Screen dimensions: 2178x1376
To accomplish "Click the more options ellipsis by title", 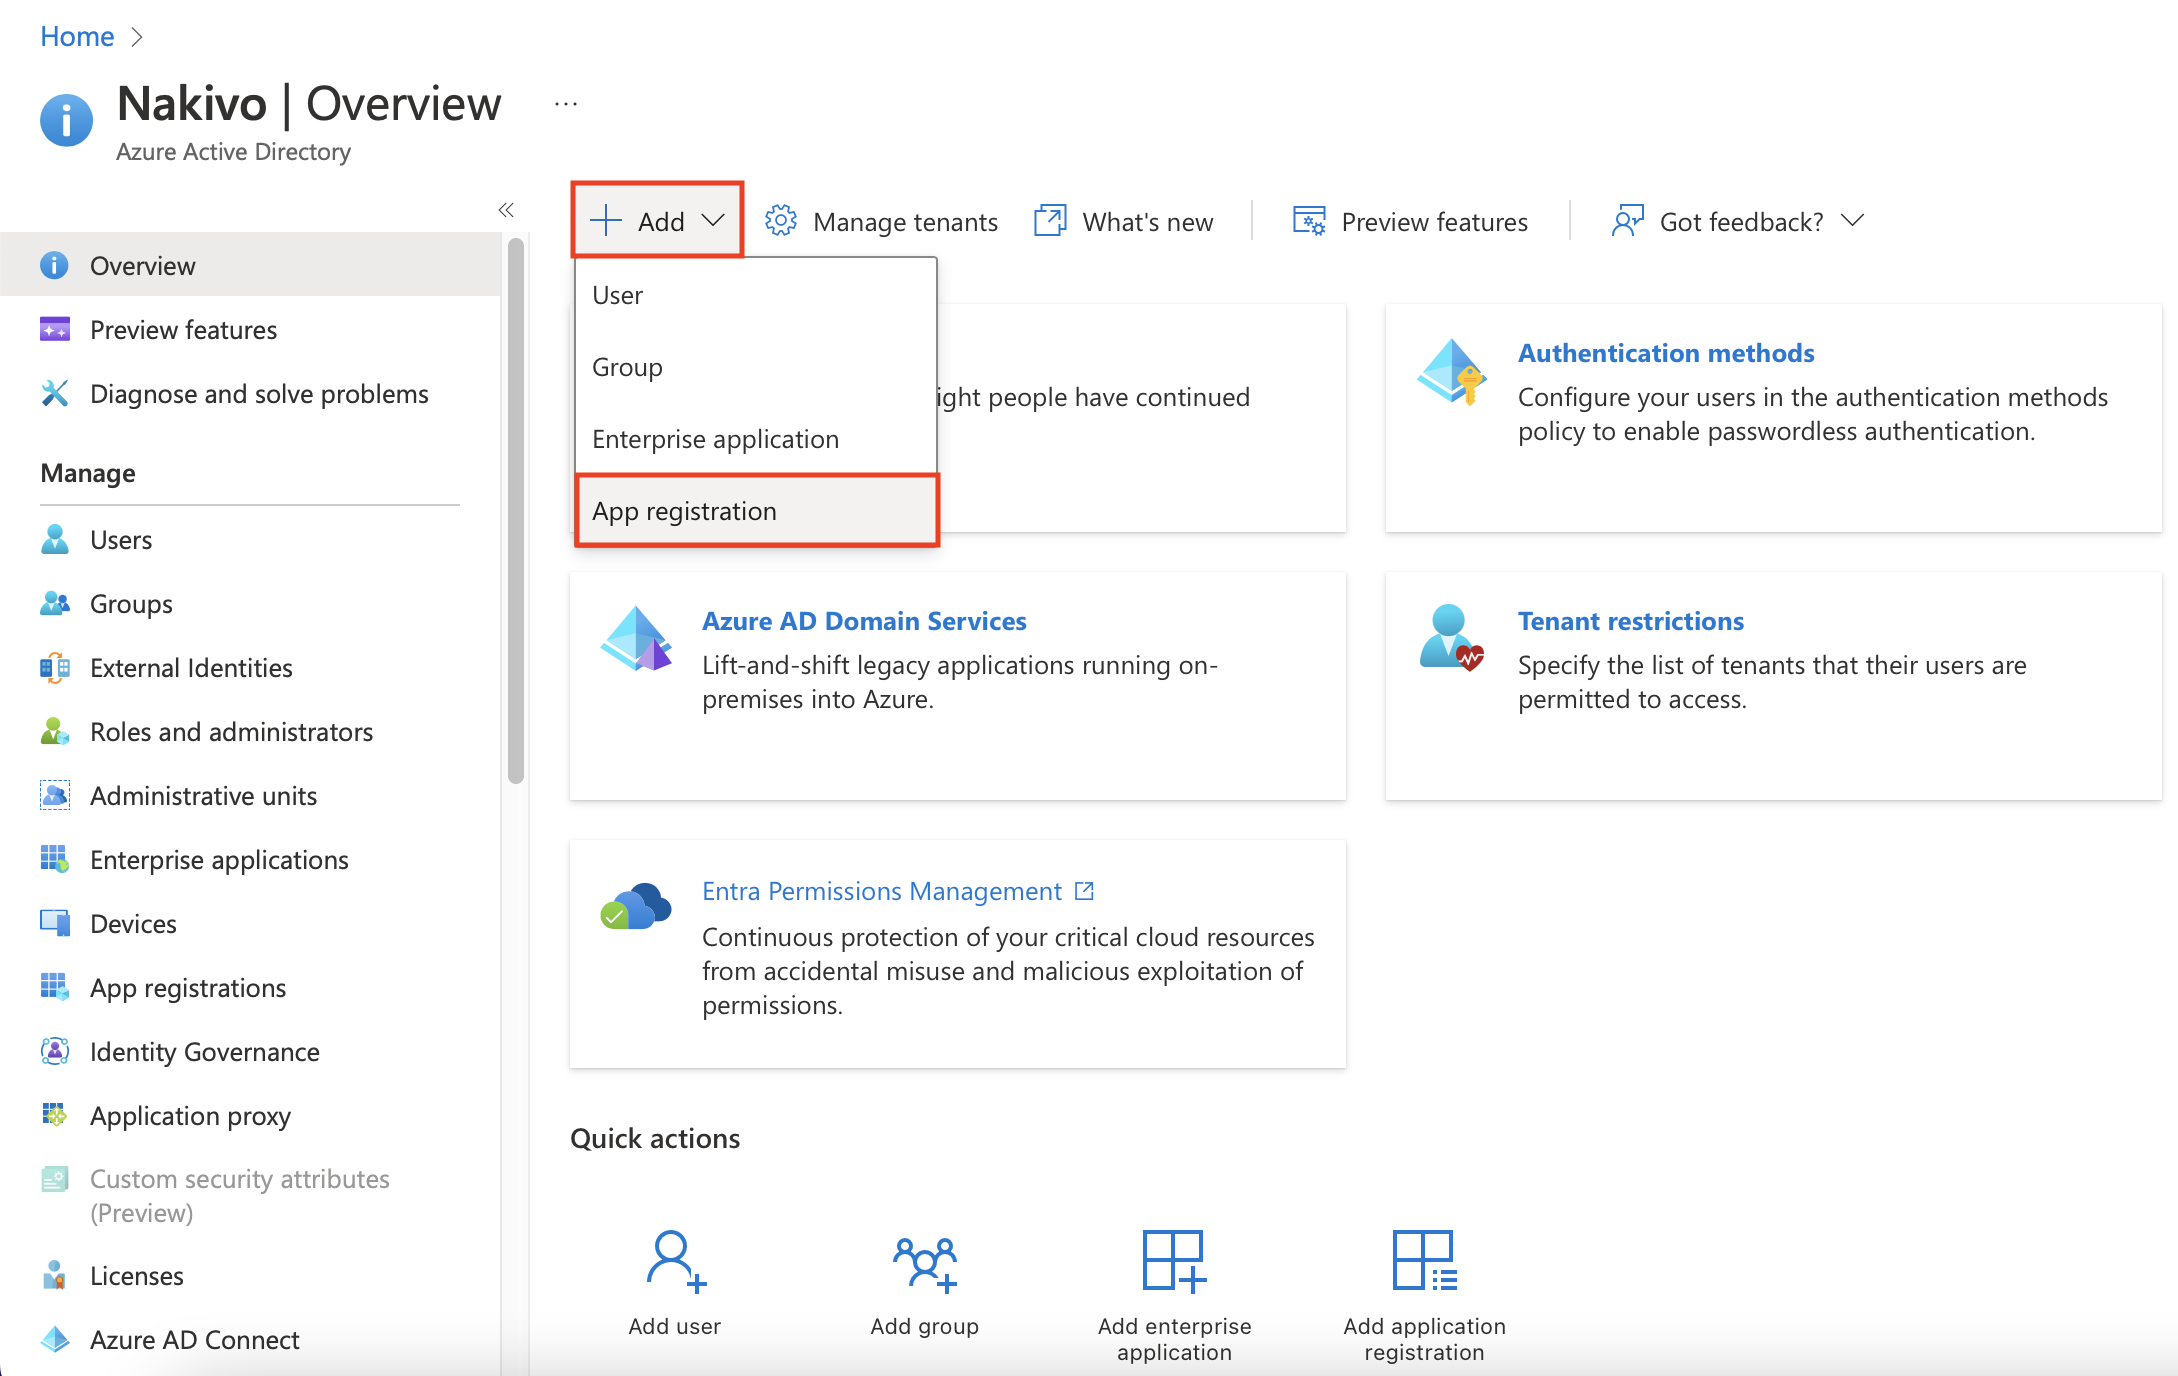I will 566,104.
